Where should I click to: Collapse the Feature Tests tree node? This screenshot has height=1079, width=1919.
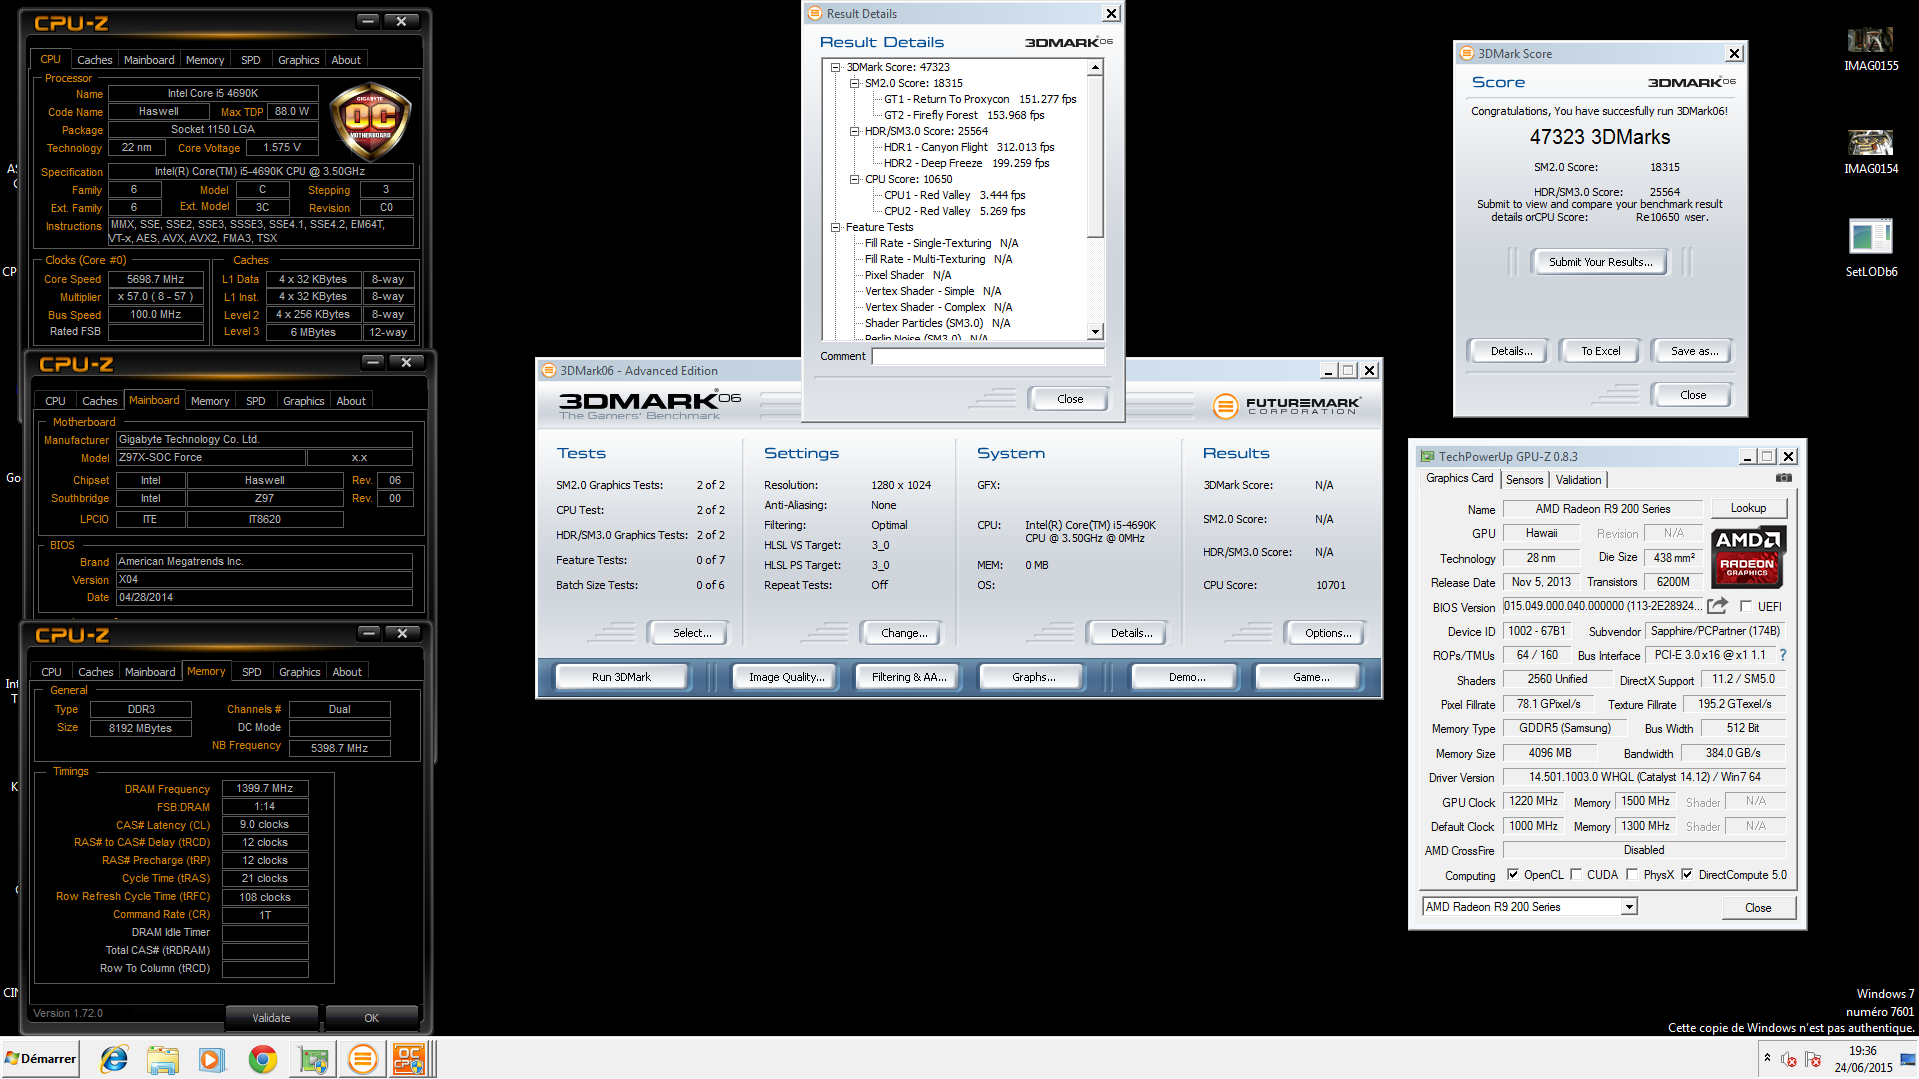(835, 228)
